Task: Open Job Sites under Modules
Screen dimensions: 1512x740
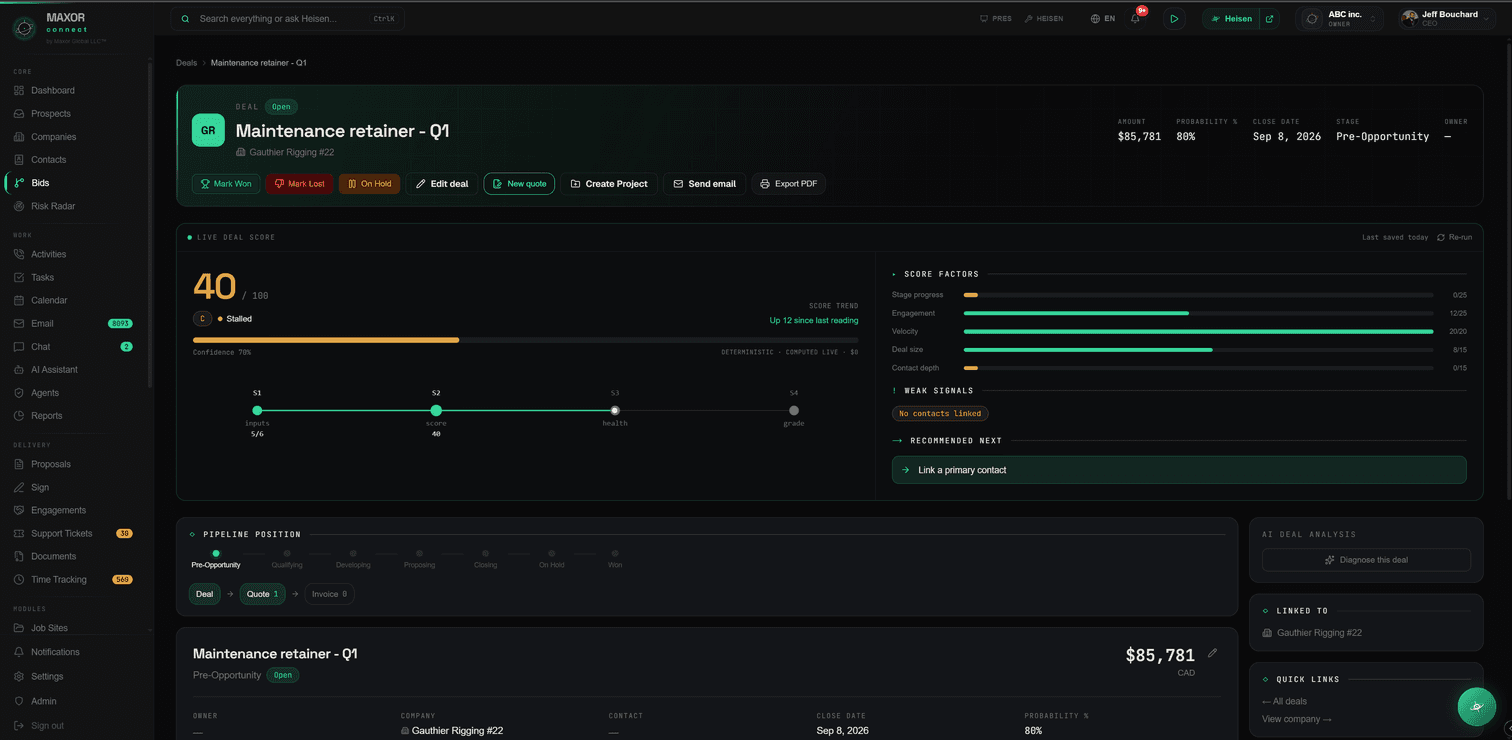Action: (49, 628)
